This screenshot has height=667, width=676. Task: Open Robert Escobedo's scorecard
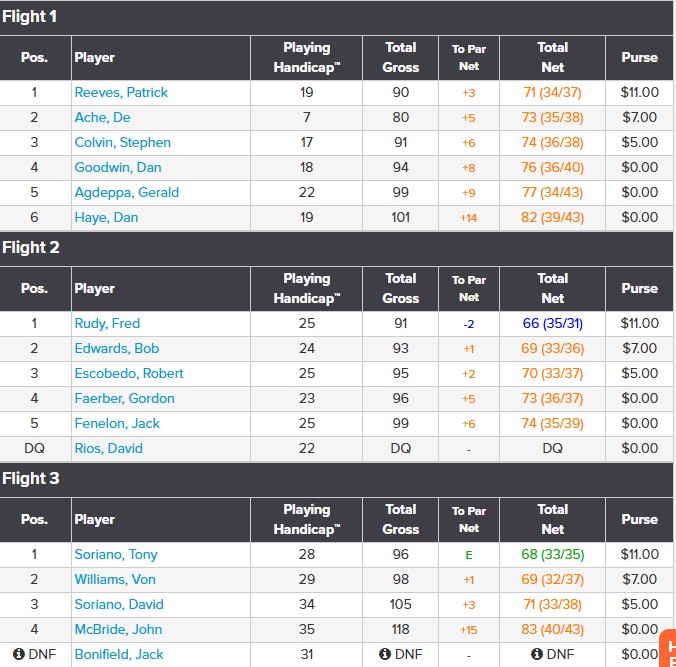129,373
